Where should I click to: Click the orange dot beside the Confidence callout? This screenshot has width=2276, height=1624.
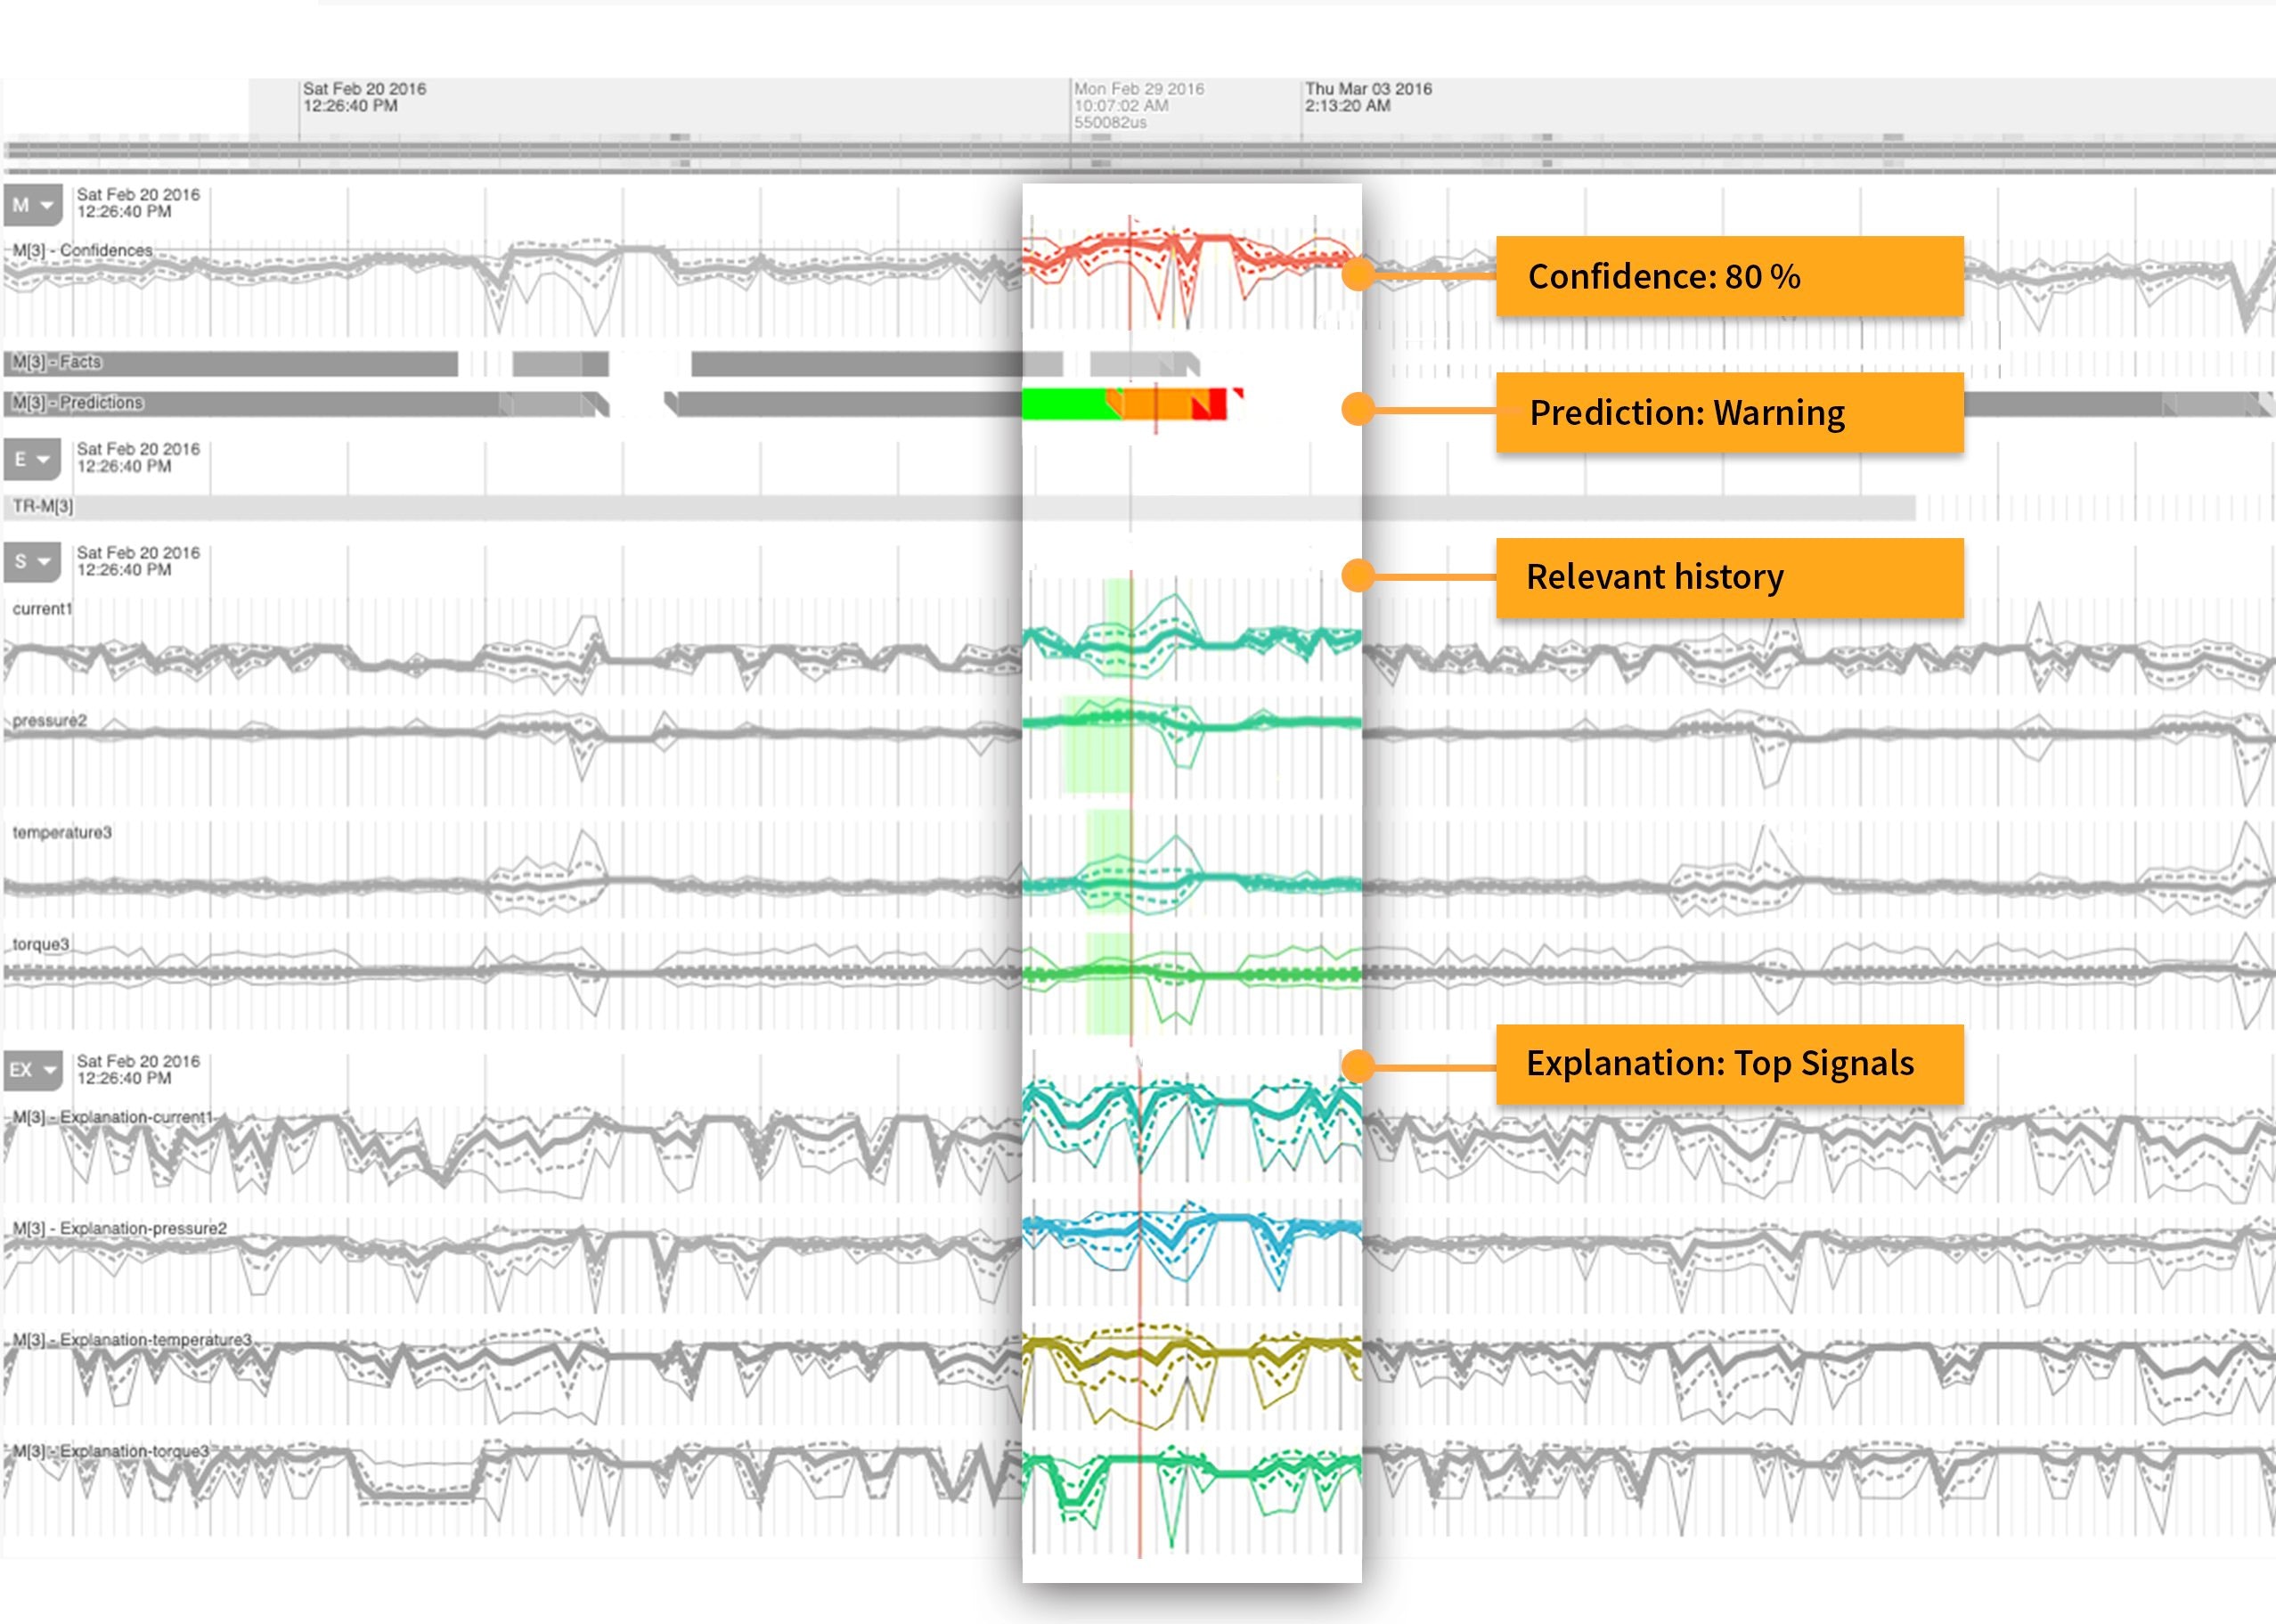(x=1357, y=274)
